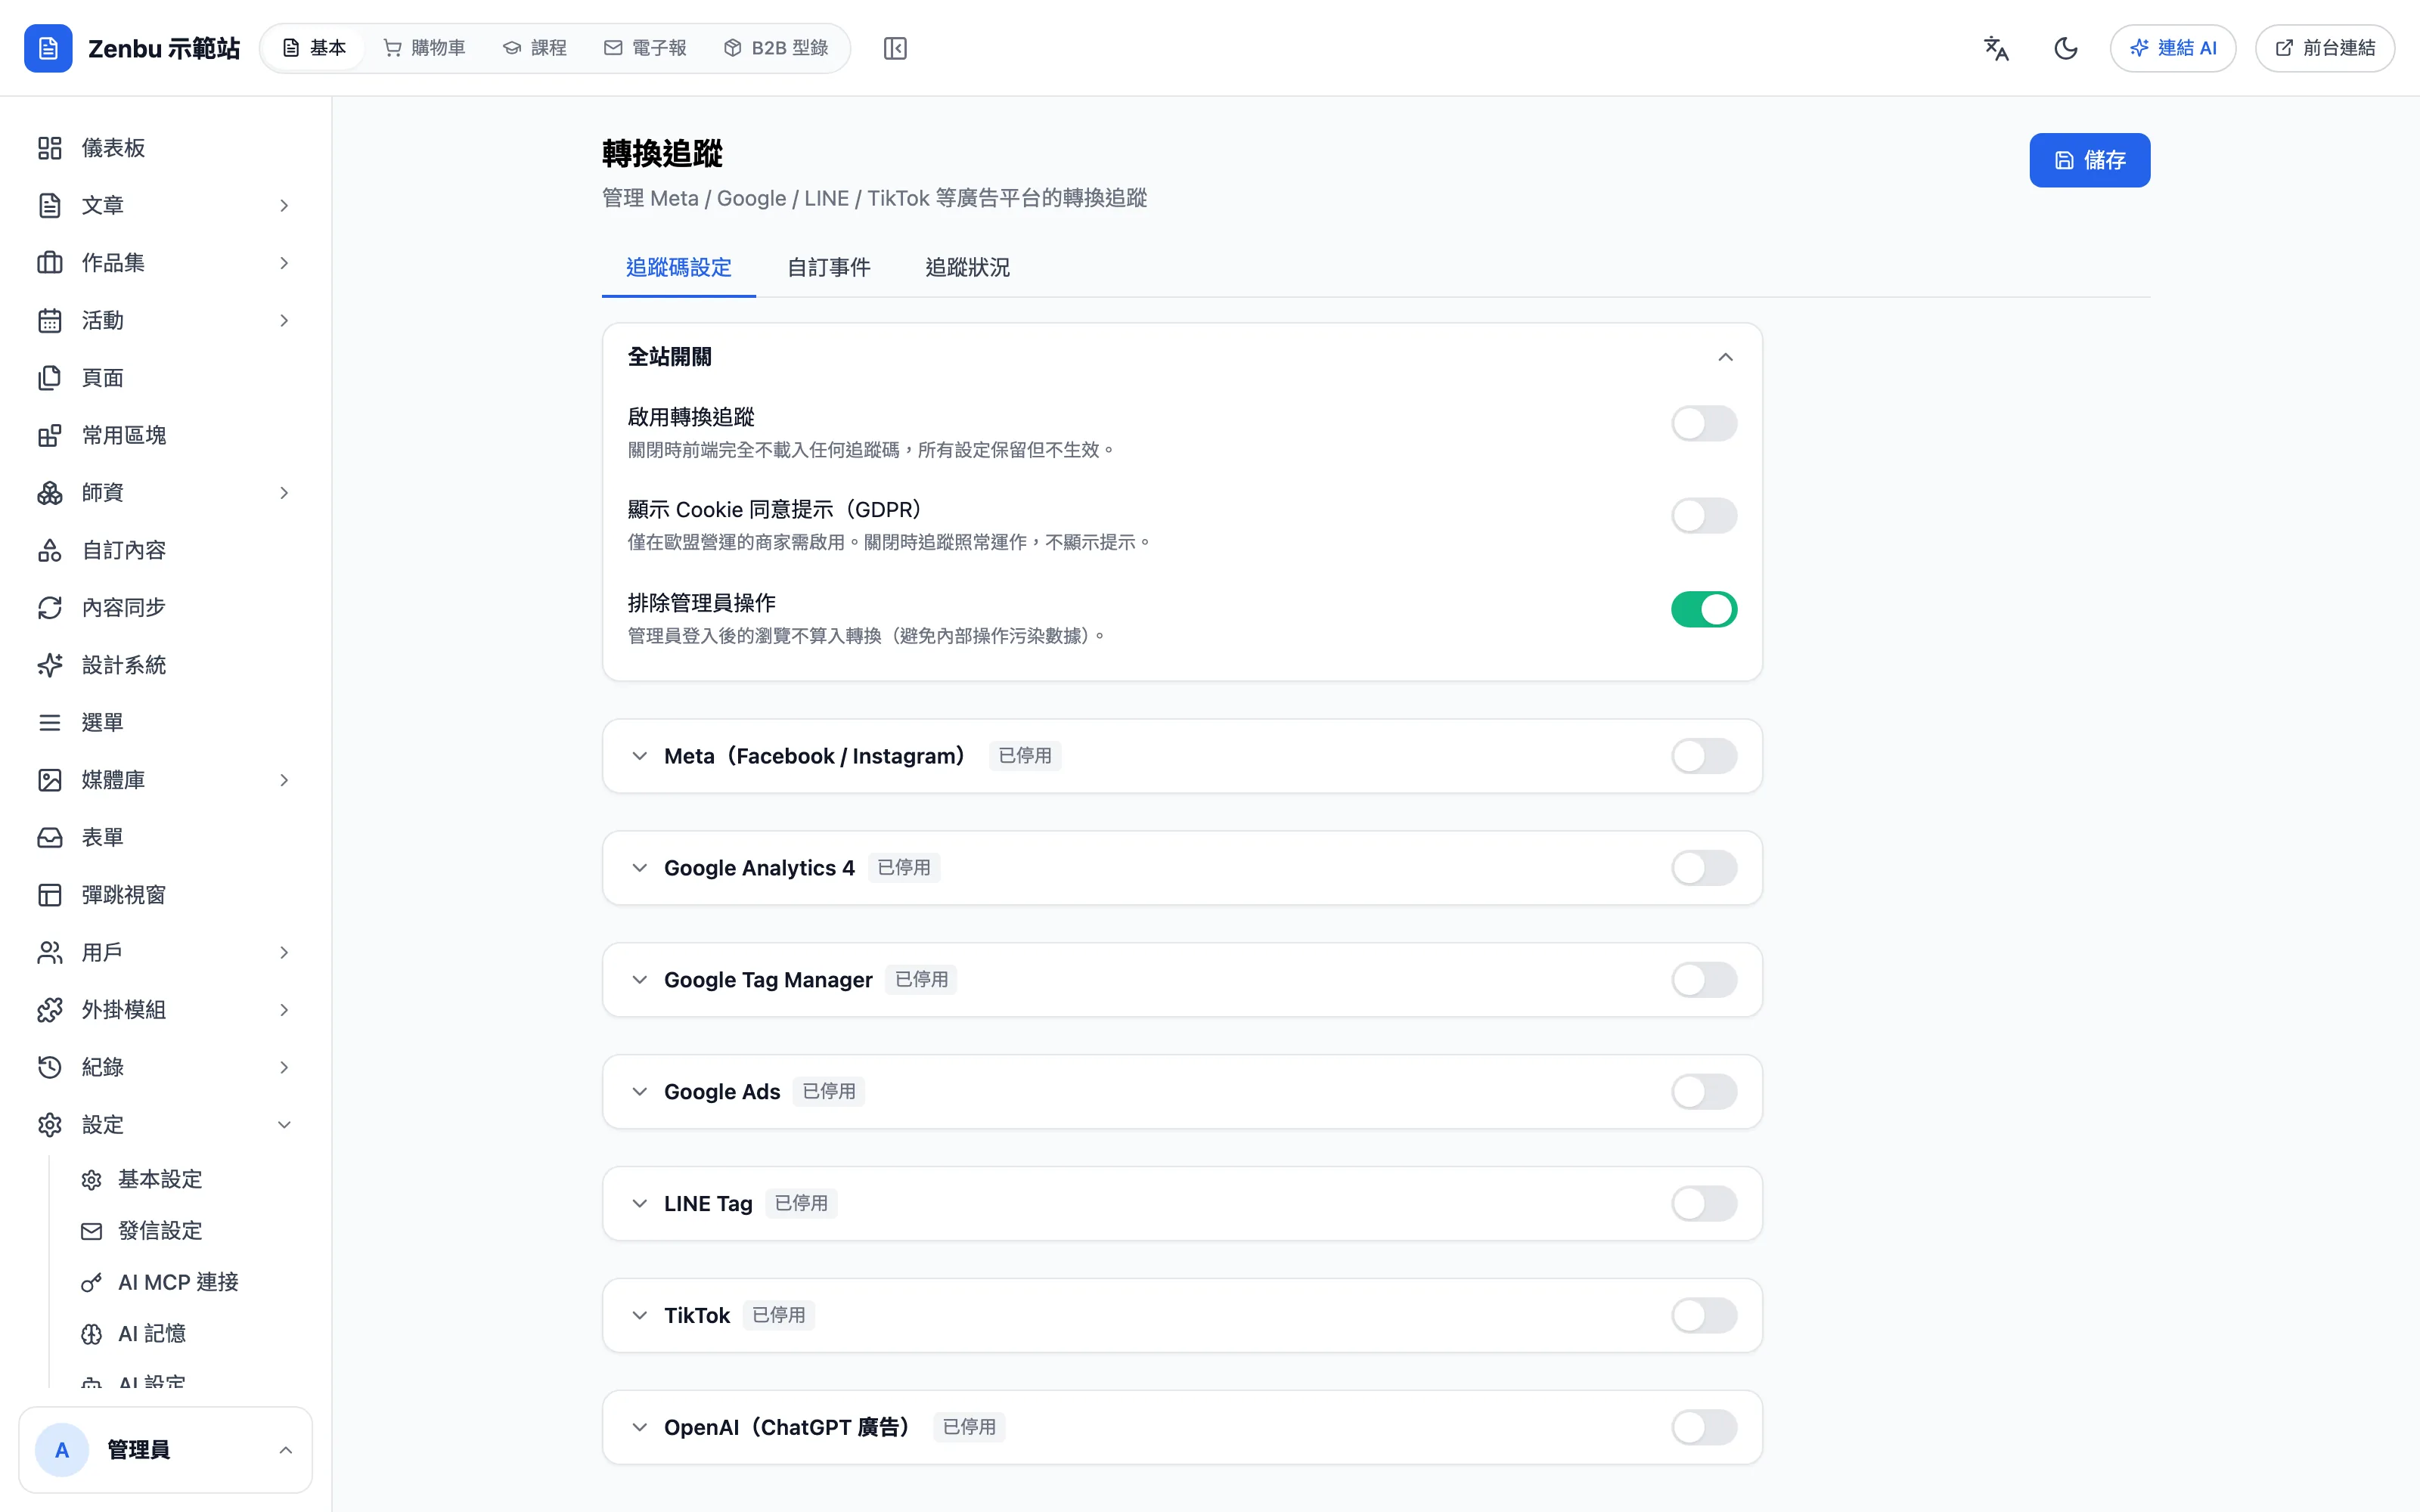Switch to the 自訂事件 tab
This screenshot has height=1512, width=2420.
pos(828,267)
